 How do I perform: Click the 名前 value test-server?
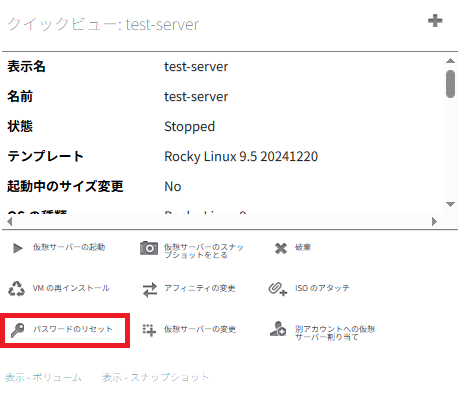(196, 97)
